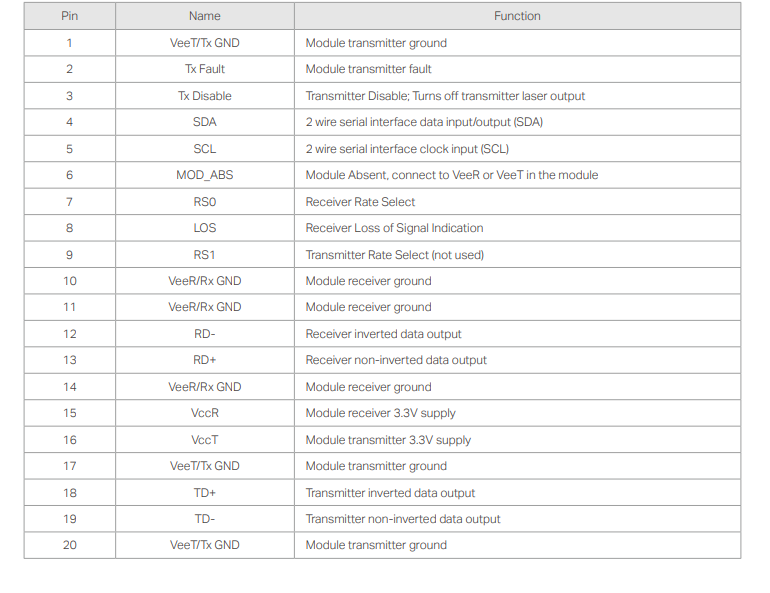Click the Name column header
This screenshot has height=593, width=770.
pyautogui.click(x=204, y=16)
